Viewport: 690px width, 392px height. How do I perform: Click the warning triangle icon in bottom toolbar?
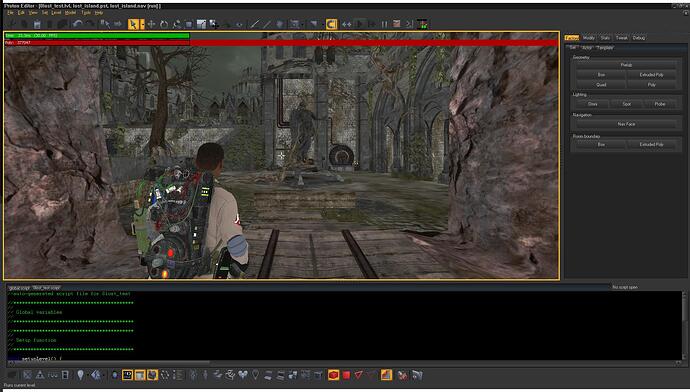(40, 375)
